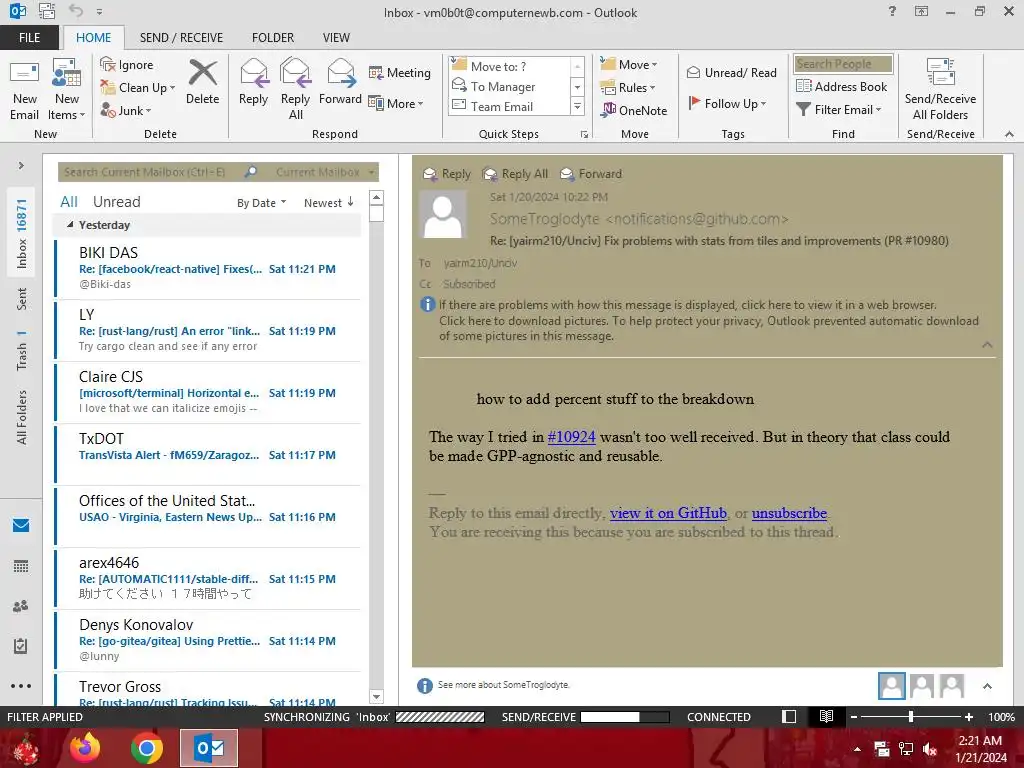Show All messages filter
This screenshot has width=1024, height=768.
pyautogui.click(x=69, y=202)
